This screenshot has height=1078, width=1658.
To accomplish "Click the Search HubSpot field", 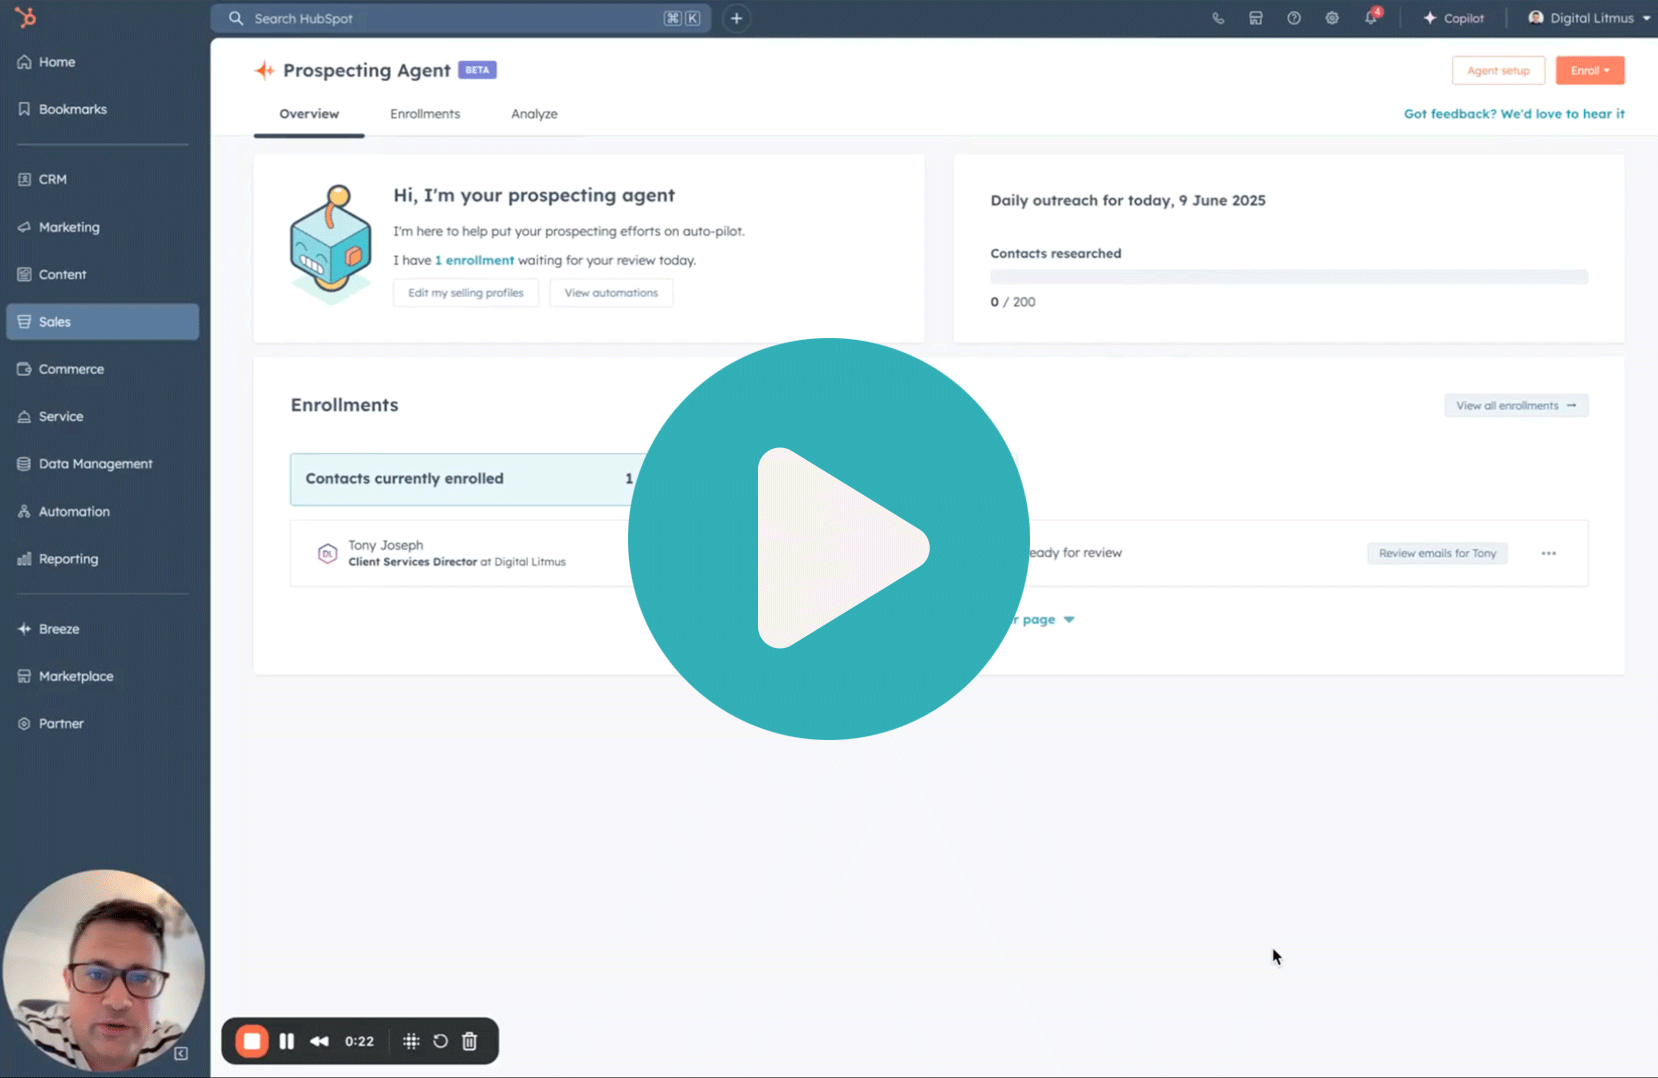I will point(461,18).
